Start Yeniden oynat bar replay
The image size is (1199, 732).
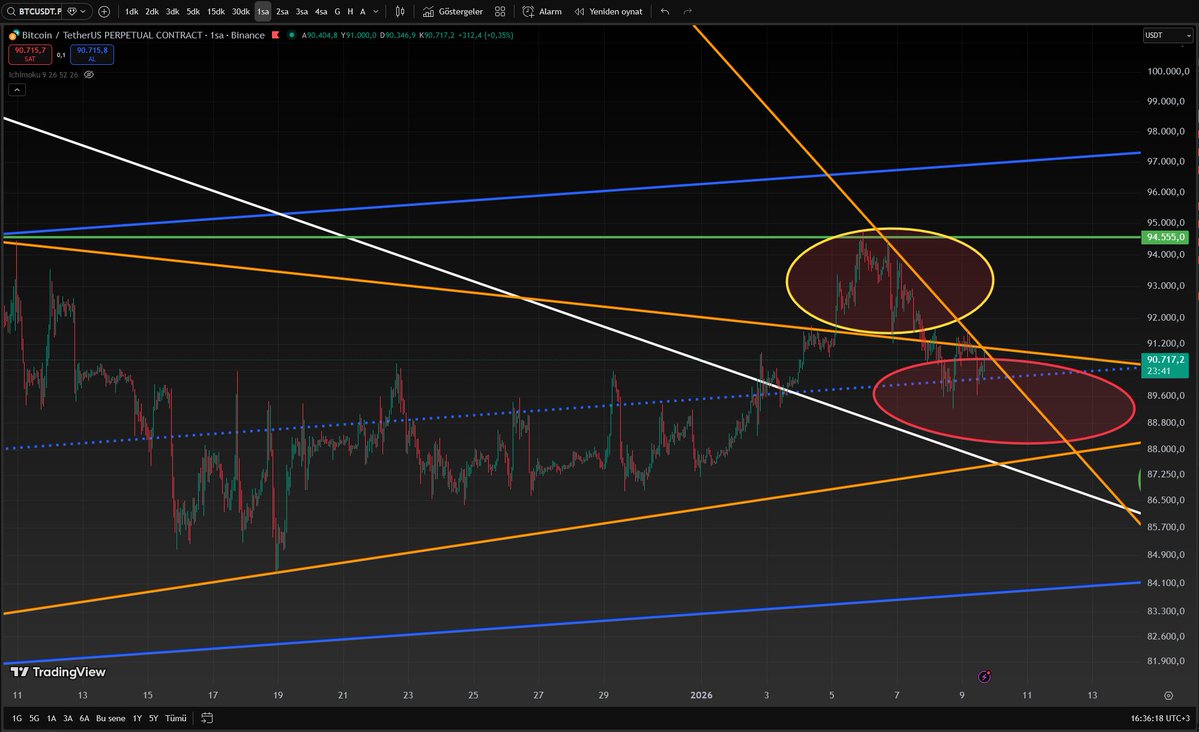click(609, 11)
